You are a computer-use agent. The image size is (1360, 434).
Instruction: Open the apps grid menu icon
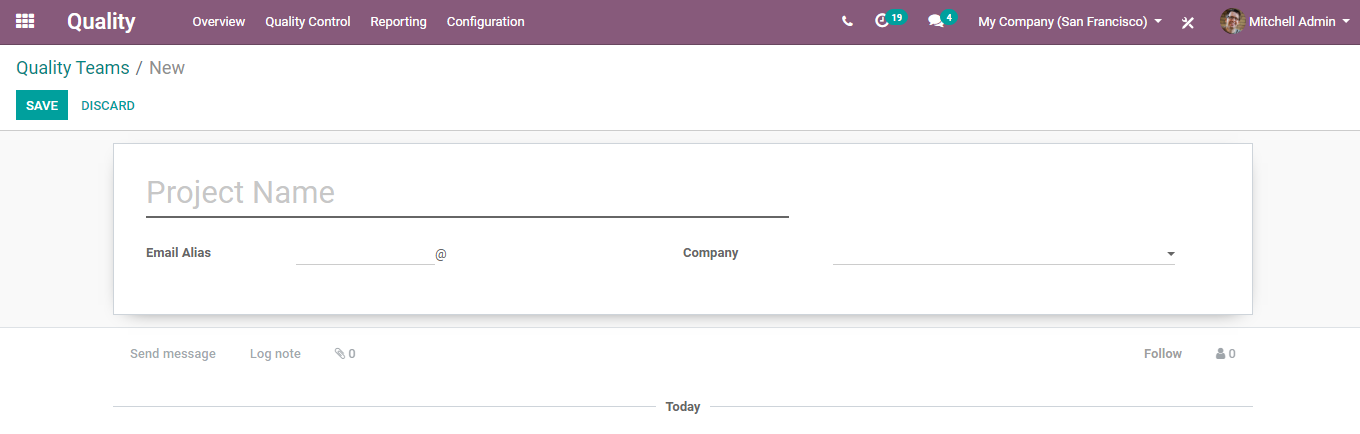(25, 21)
